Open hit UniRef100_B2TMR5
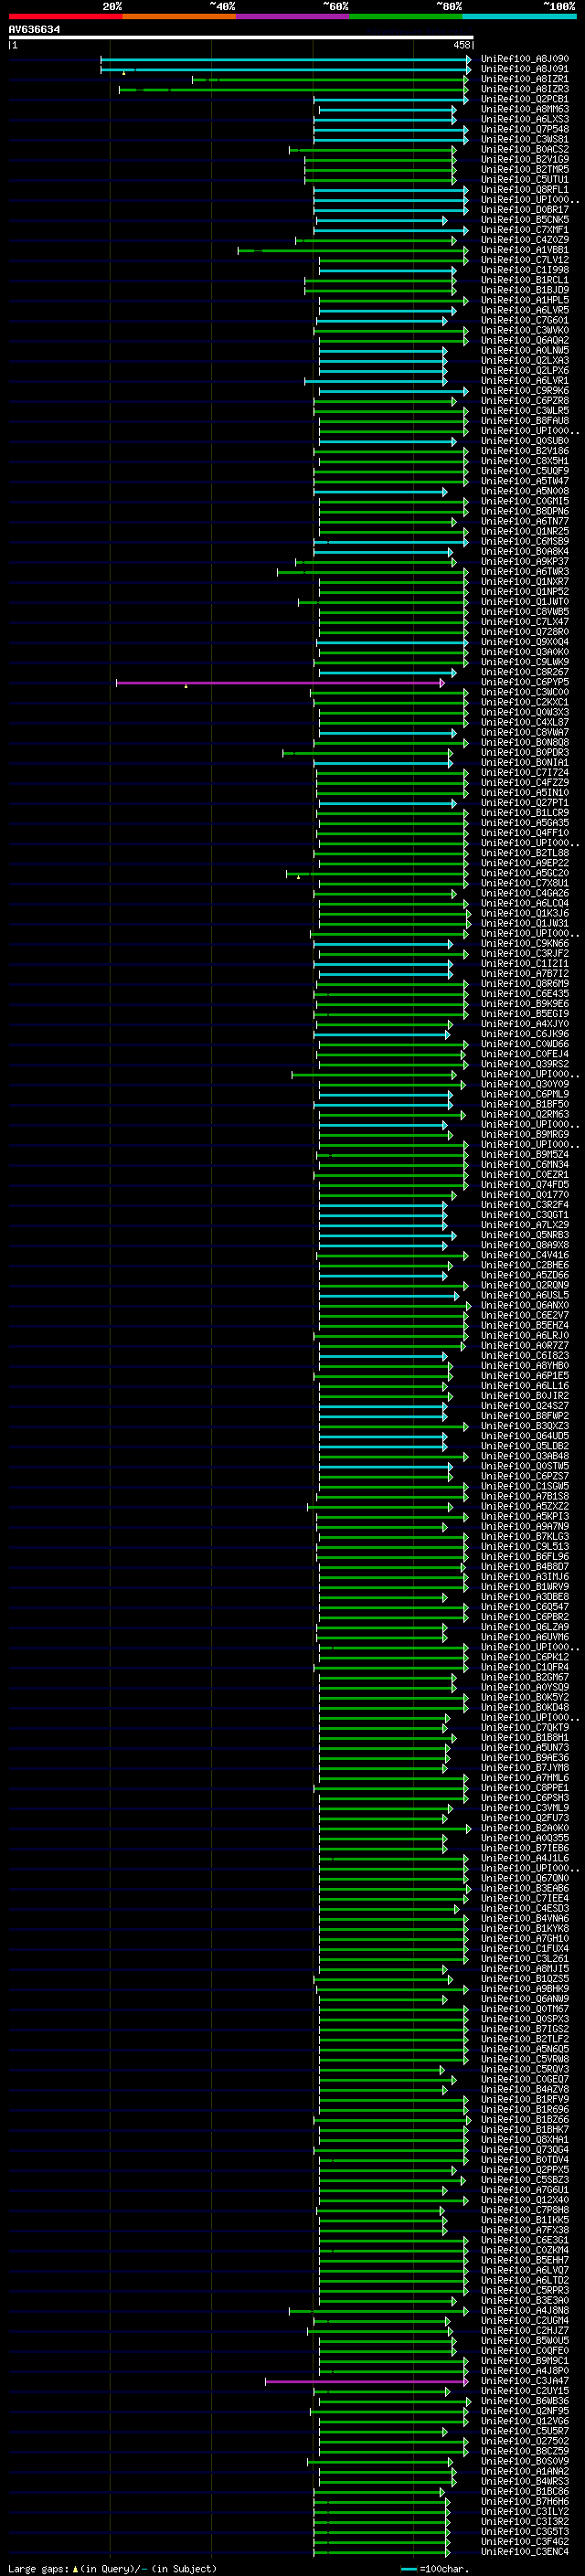The image size is (585, 2576). 524,169
